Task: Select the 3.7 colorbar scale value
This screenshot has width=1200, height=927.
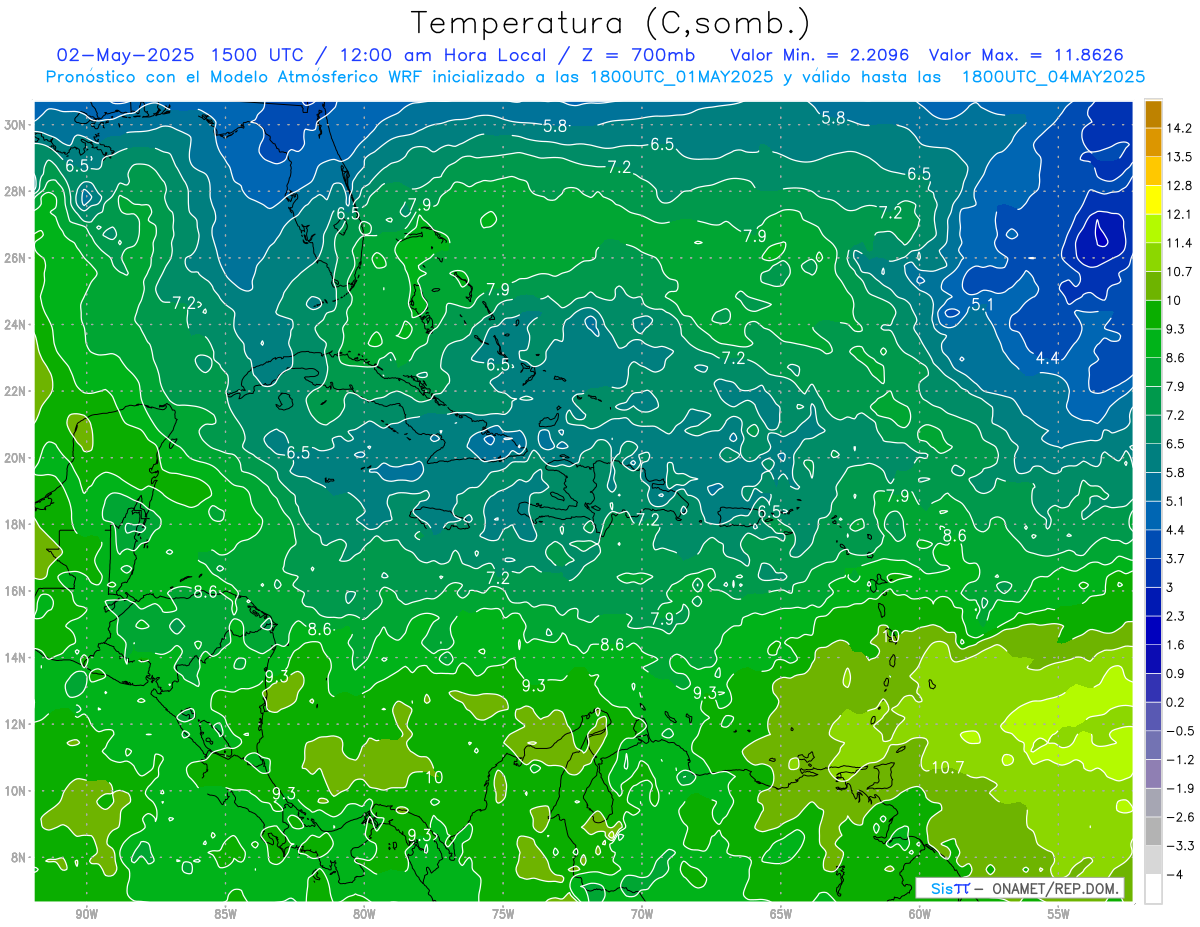Action: point(1176,558)
